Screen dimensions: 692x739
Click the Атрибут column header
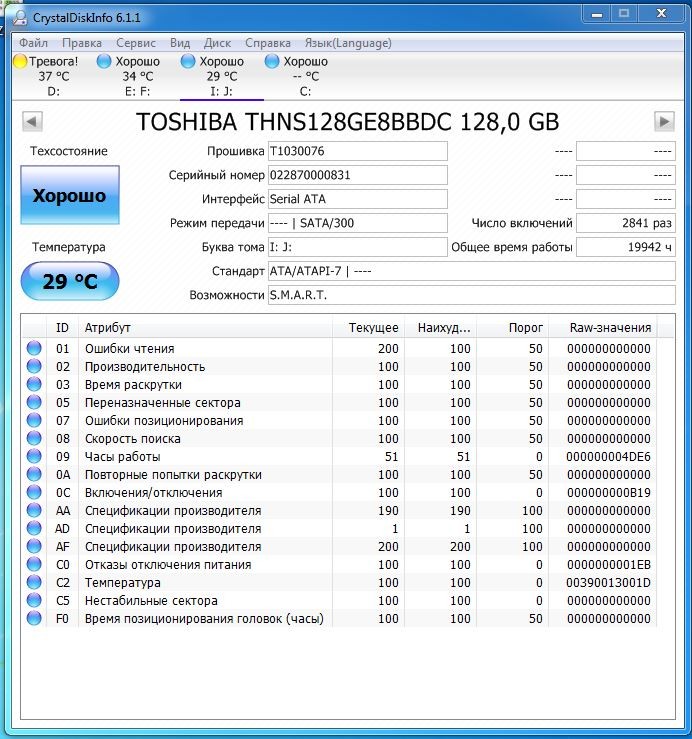coord(205,328)
